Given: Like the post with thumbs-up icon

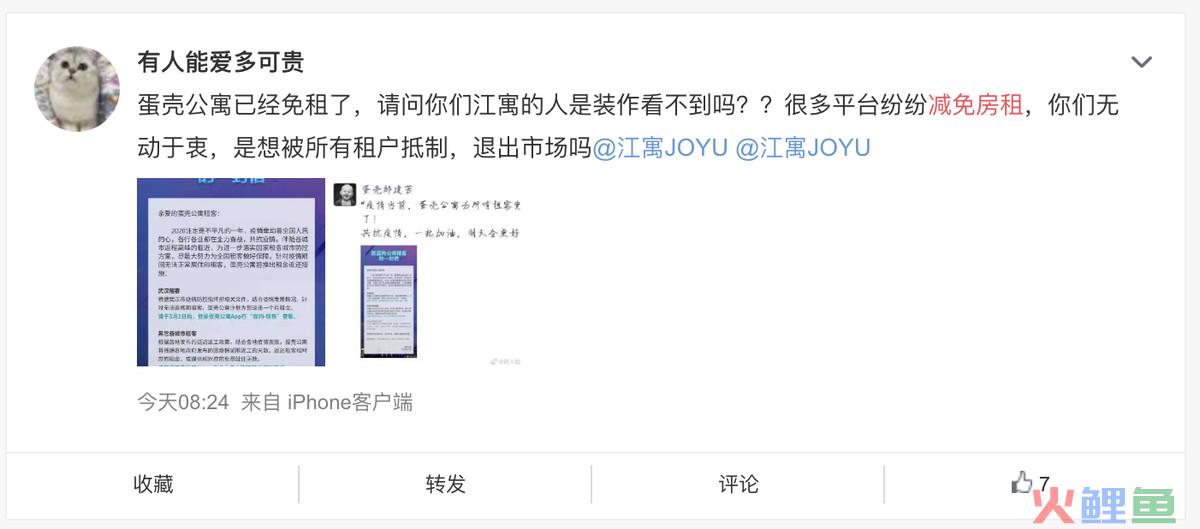Looking at the screenshot, I should (1021, 482).
